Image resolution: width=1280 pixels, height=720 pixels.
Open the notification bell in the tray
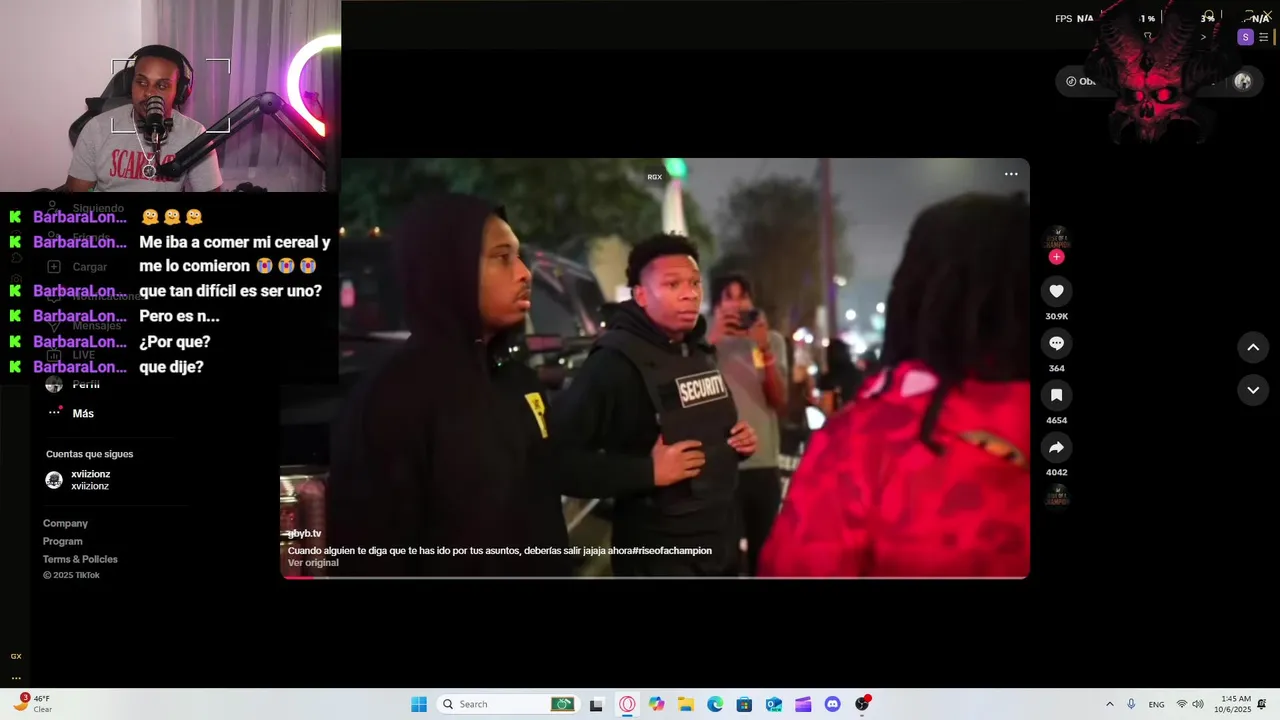click(x=1262, y=704)
